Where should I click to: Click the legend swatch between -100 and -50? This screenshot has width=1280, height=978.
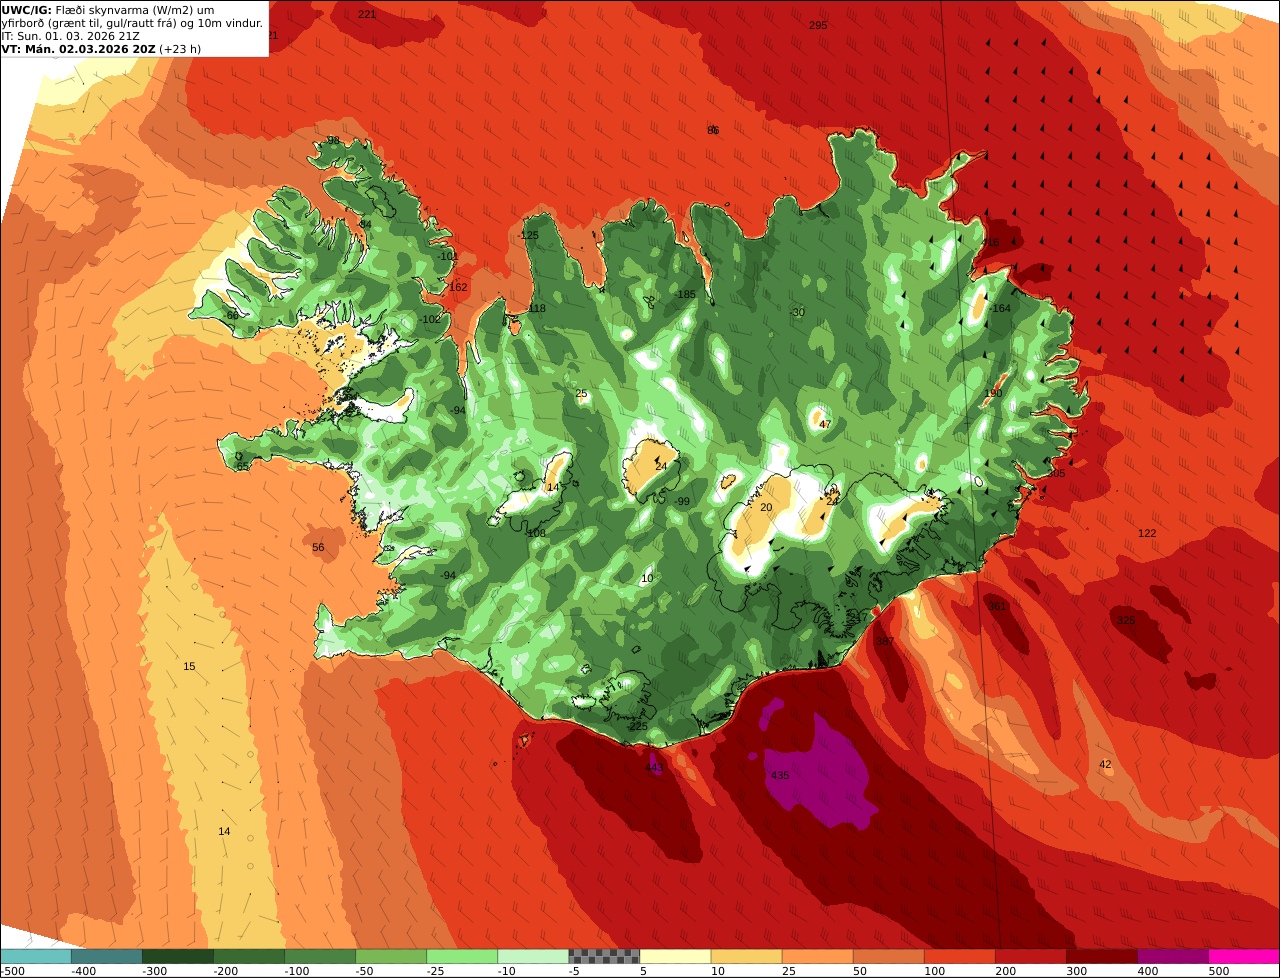(x=320, y=956)
